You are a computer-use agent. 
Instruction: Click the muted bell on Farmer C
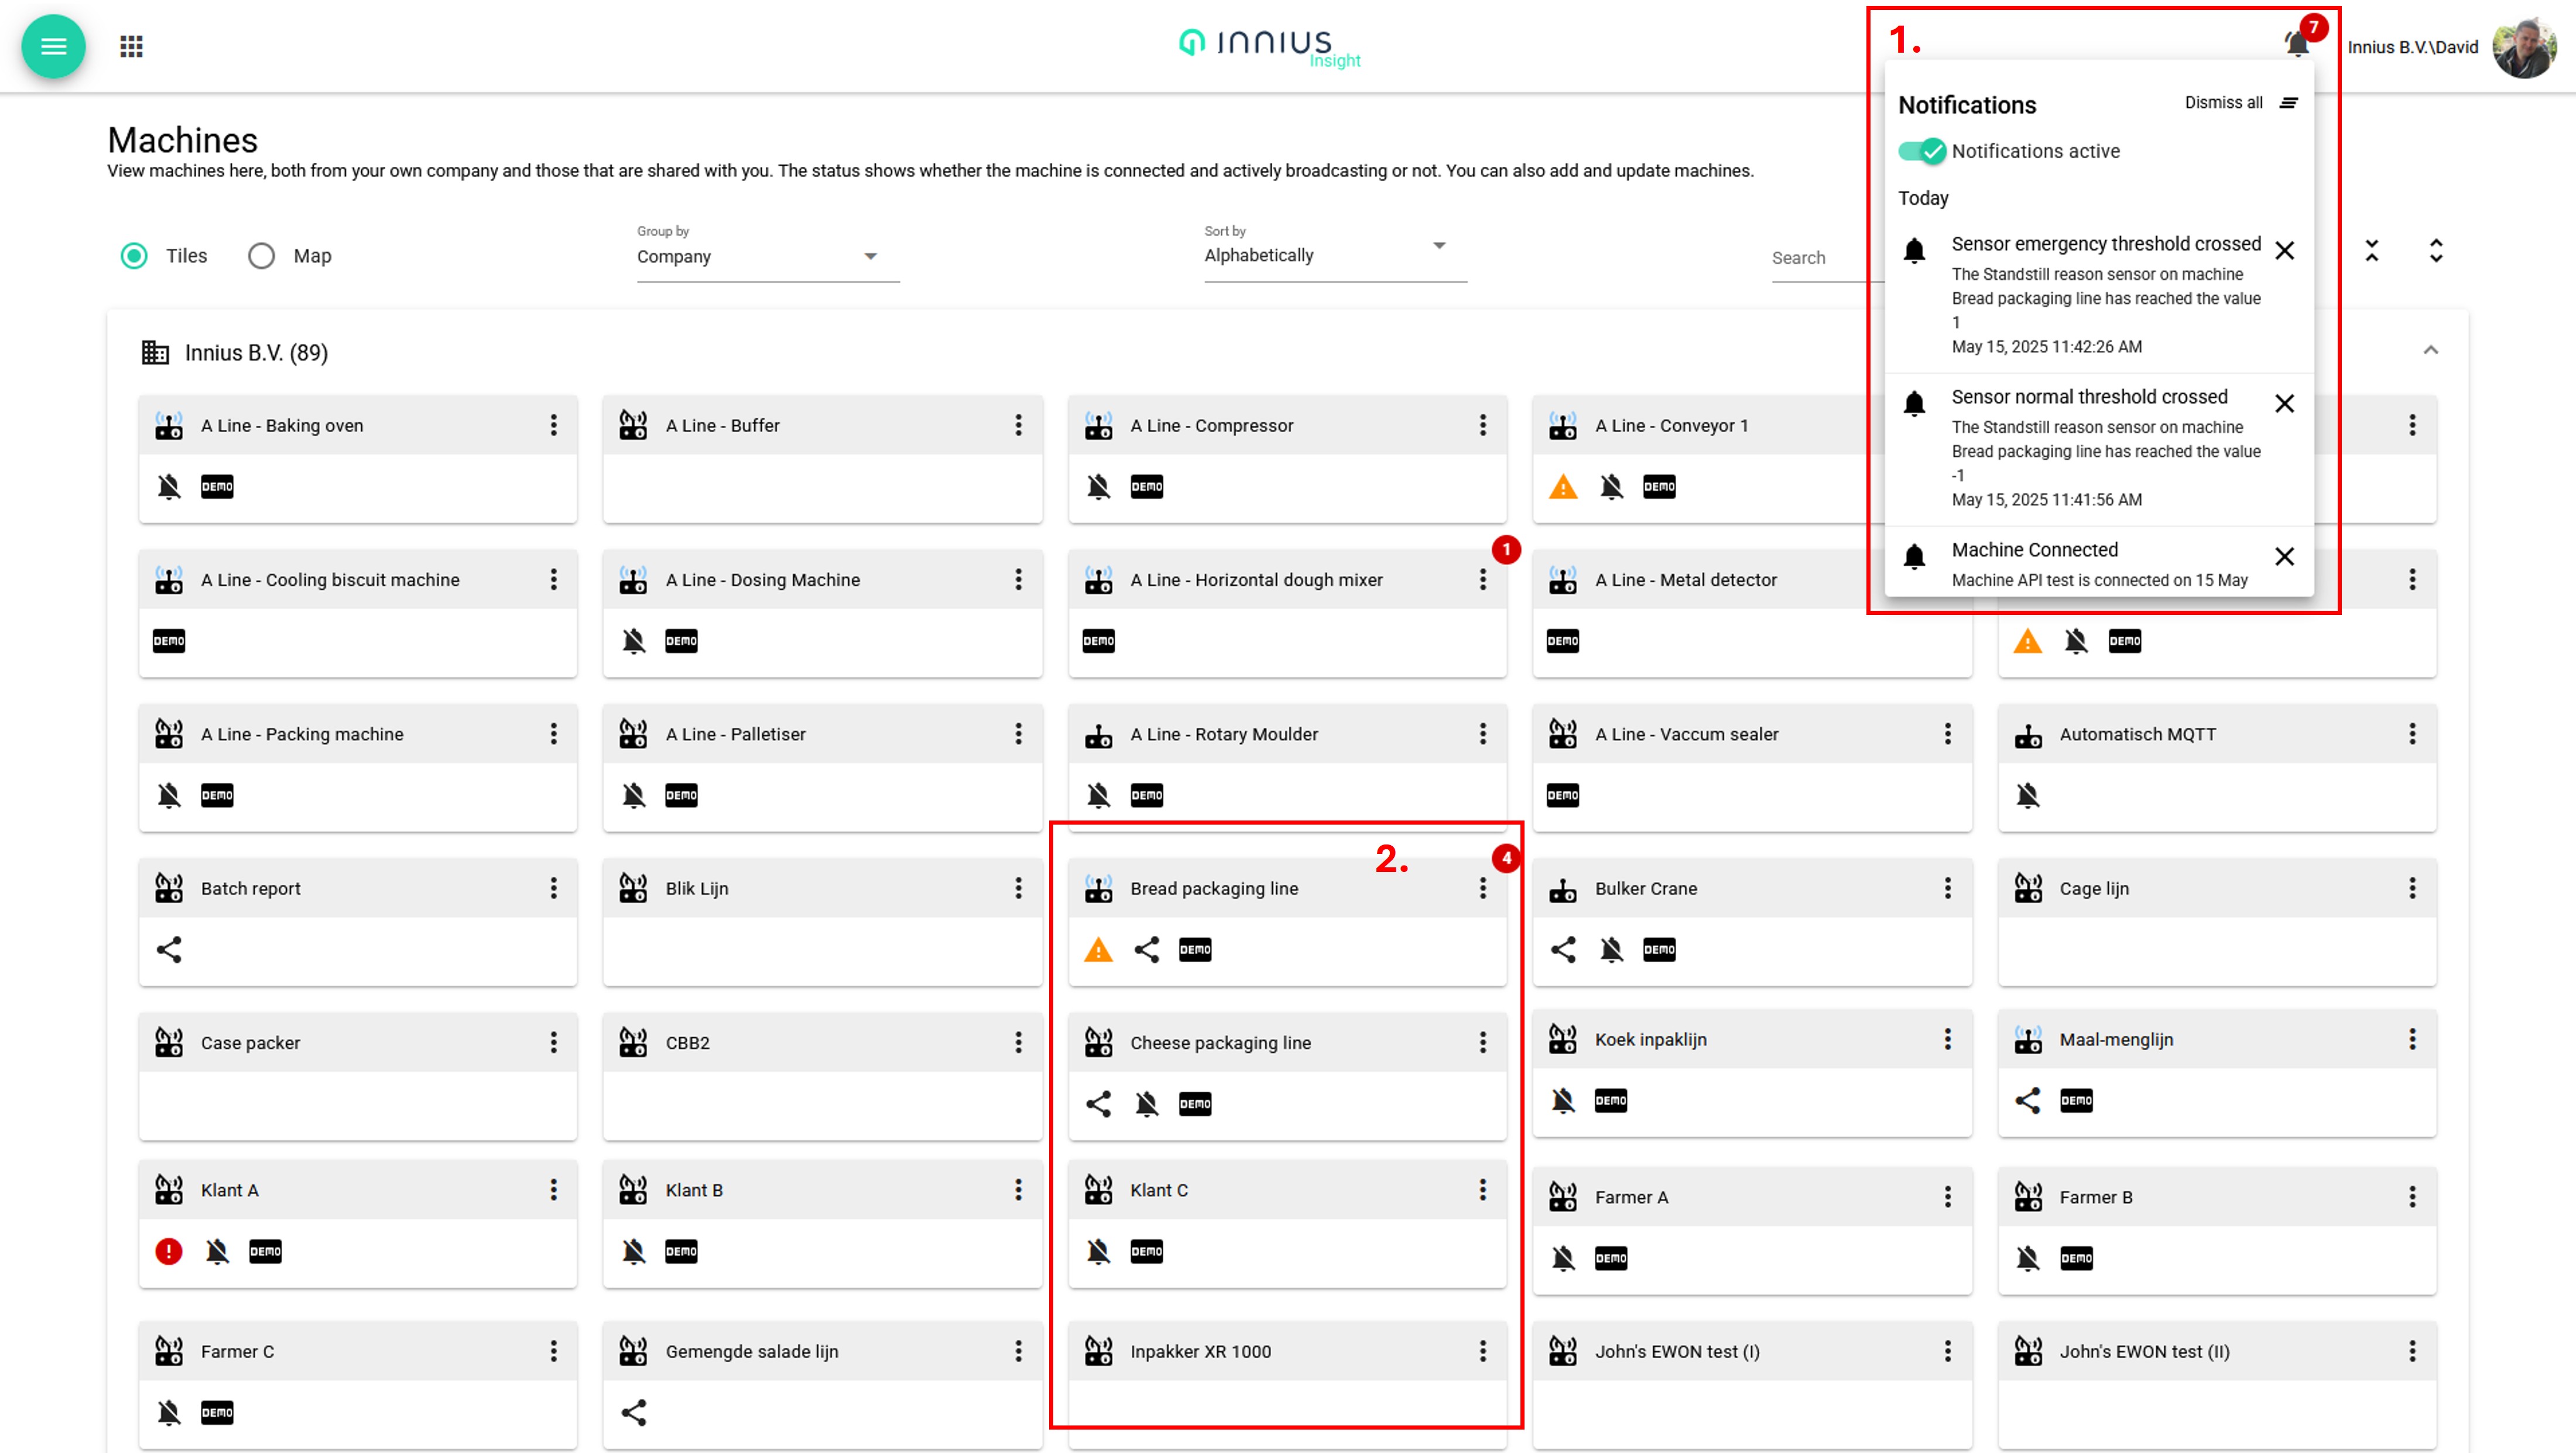[169, 1412]
